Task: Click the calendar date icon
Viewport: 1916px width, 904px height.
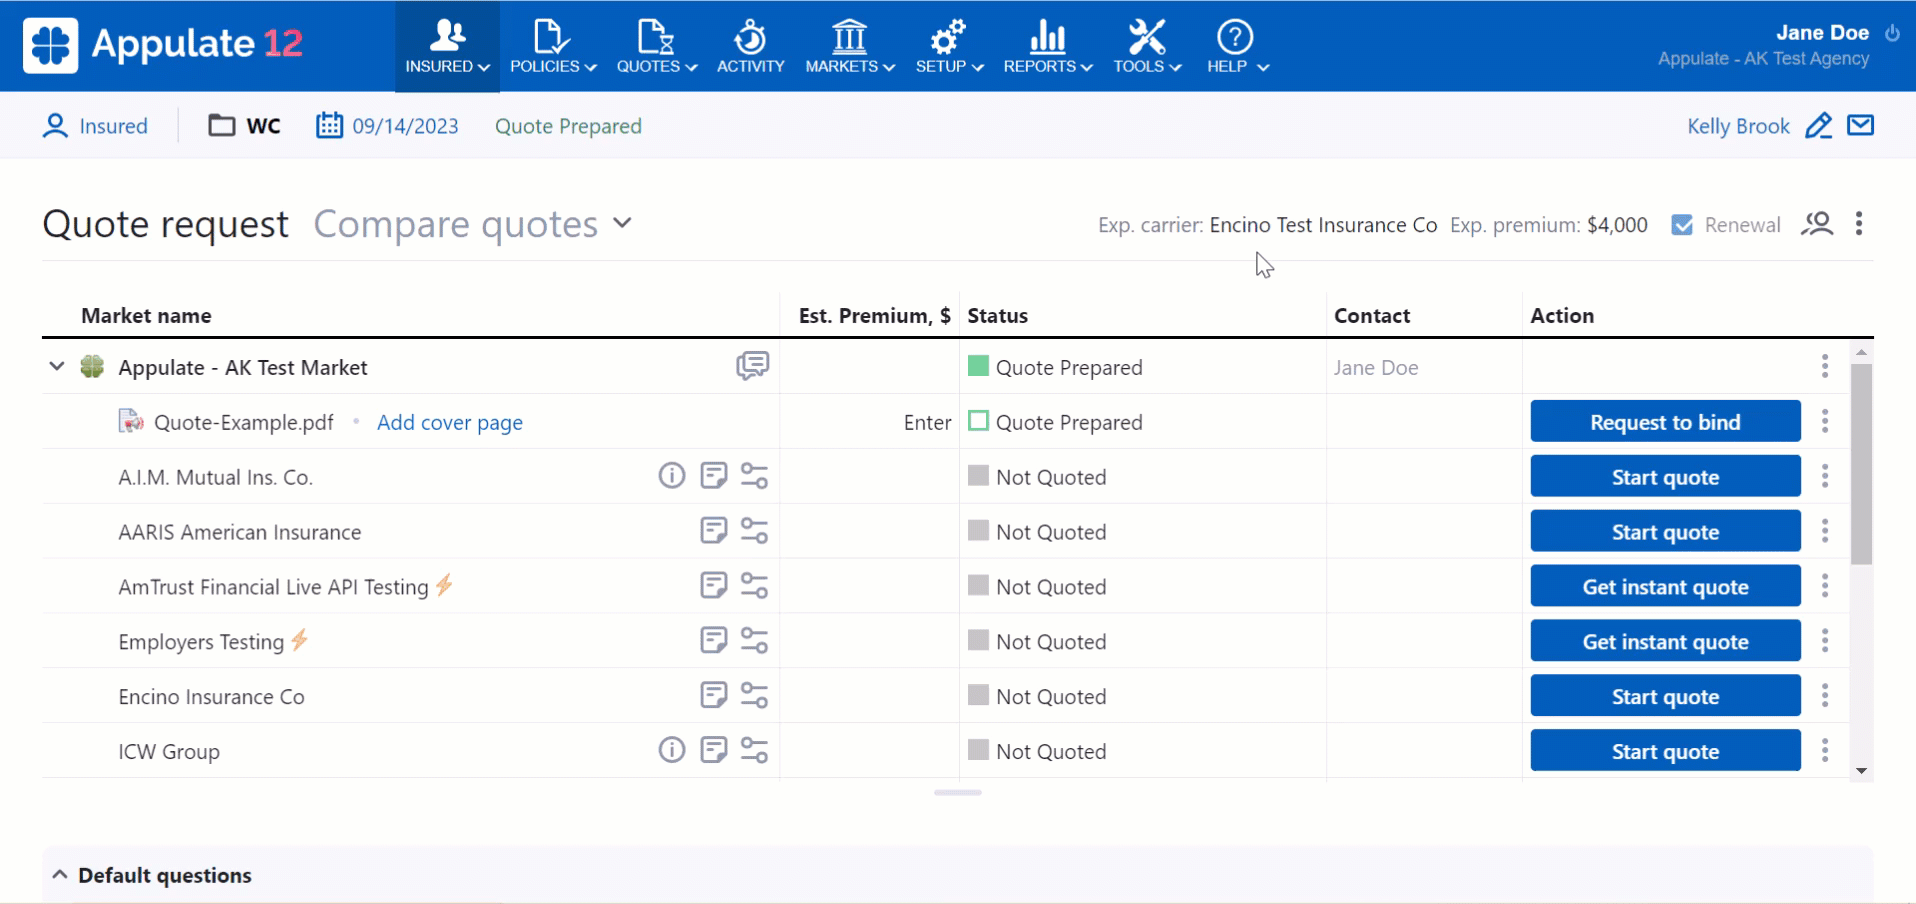Action: click(x=329, y=125)
